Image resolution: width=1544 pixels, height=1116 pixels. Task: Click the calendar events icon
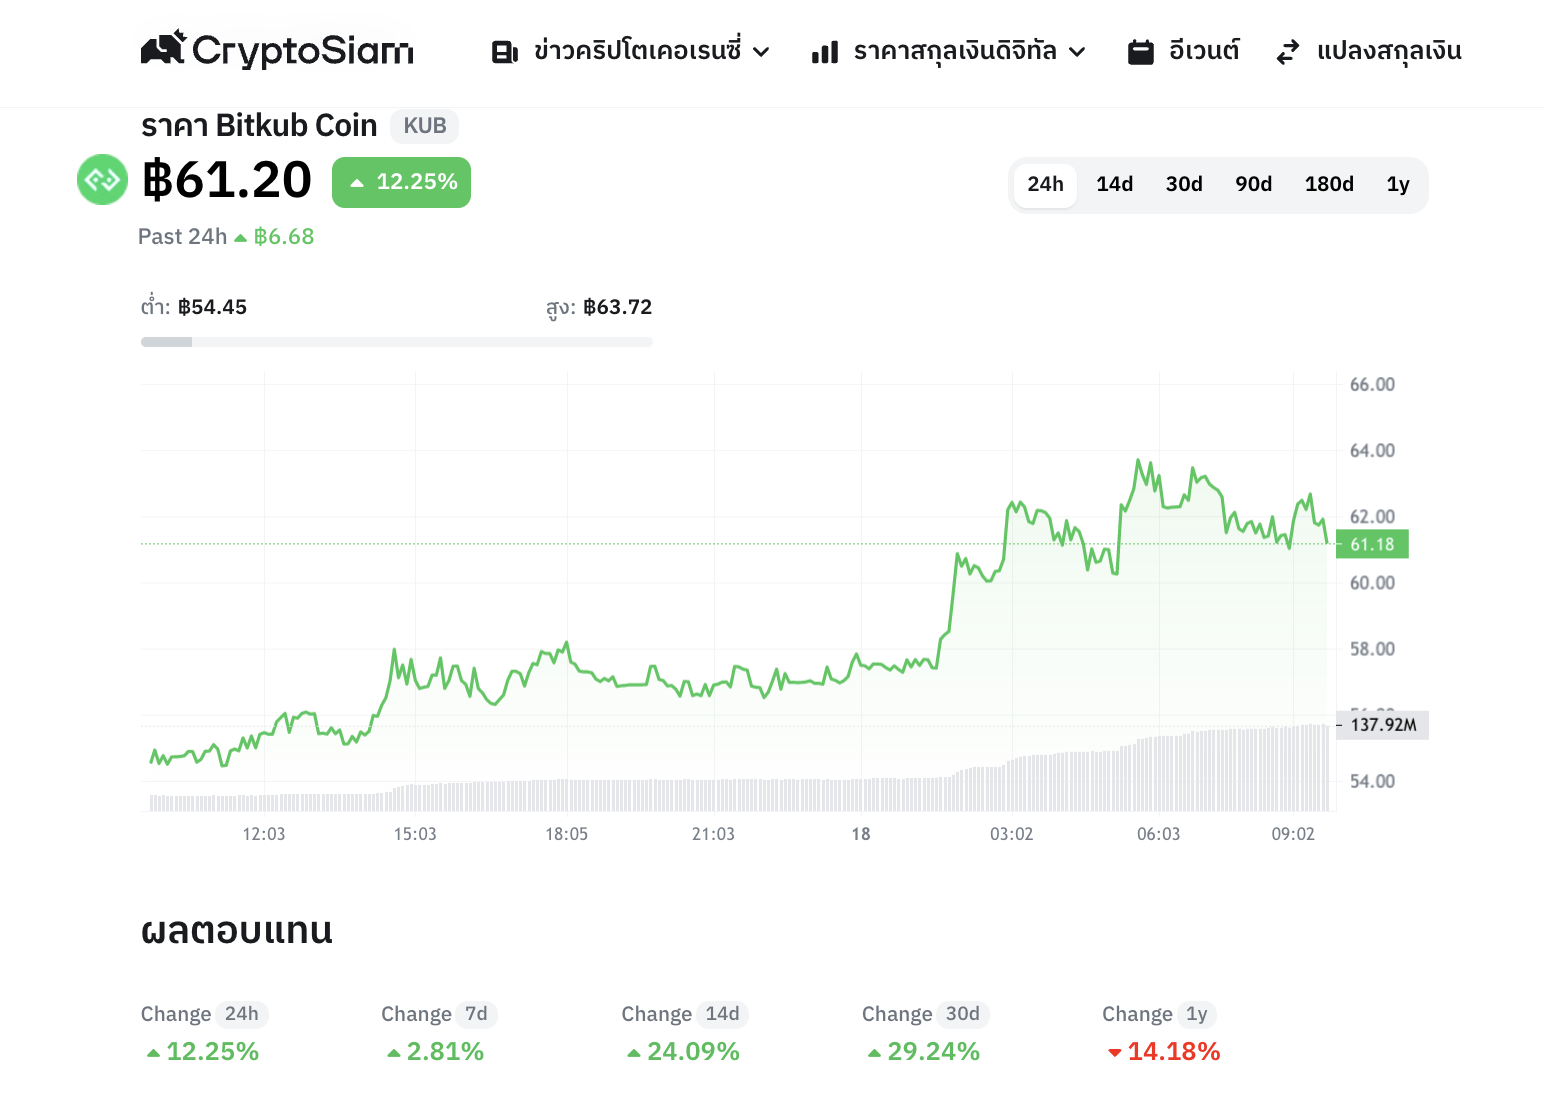coord(1141,52)
